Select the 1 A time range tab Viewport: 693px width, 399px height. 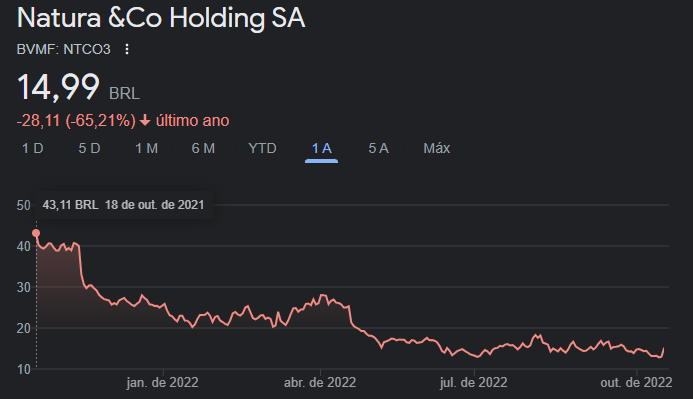tap(321, 148)
